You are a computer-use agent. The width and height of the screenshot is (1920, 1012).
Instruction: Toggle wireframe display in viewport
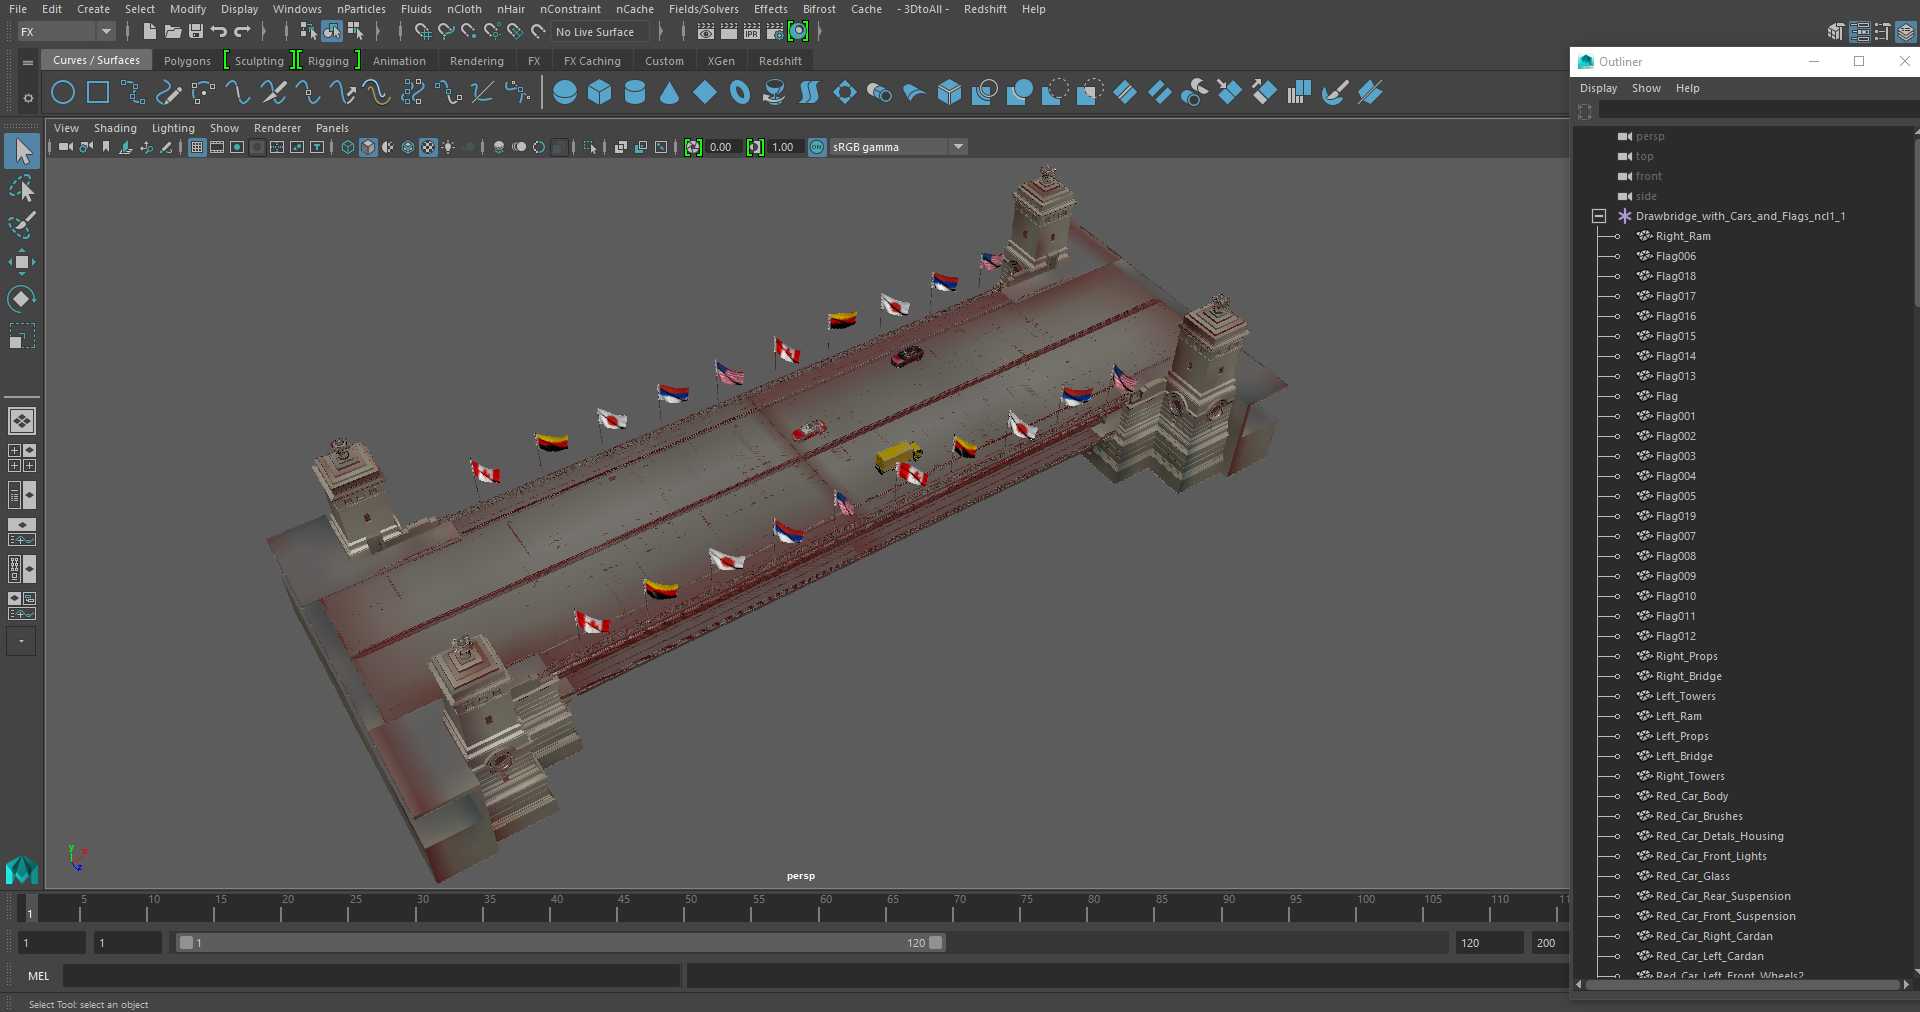point(348,147)
